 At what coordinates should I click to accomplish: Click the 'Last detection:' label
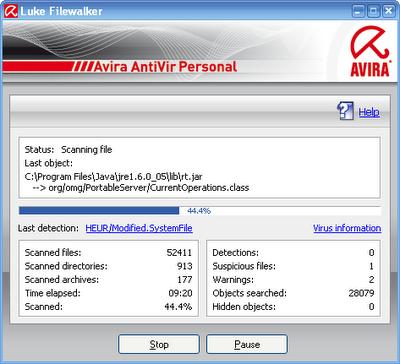coord(48,228)
